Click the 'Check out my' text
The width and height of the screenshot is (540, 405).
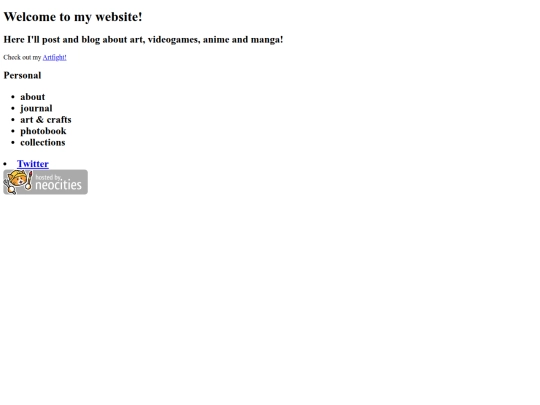[22, 58]
